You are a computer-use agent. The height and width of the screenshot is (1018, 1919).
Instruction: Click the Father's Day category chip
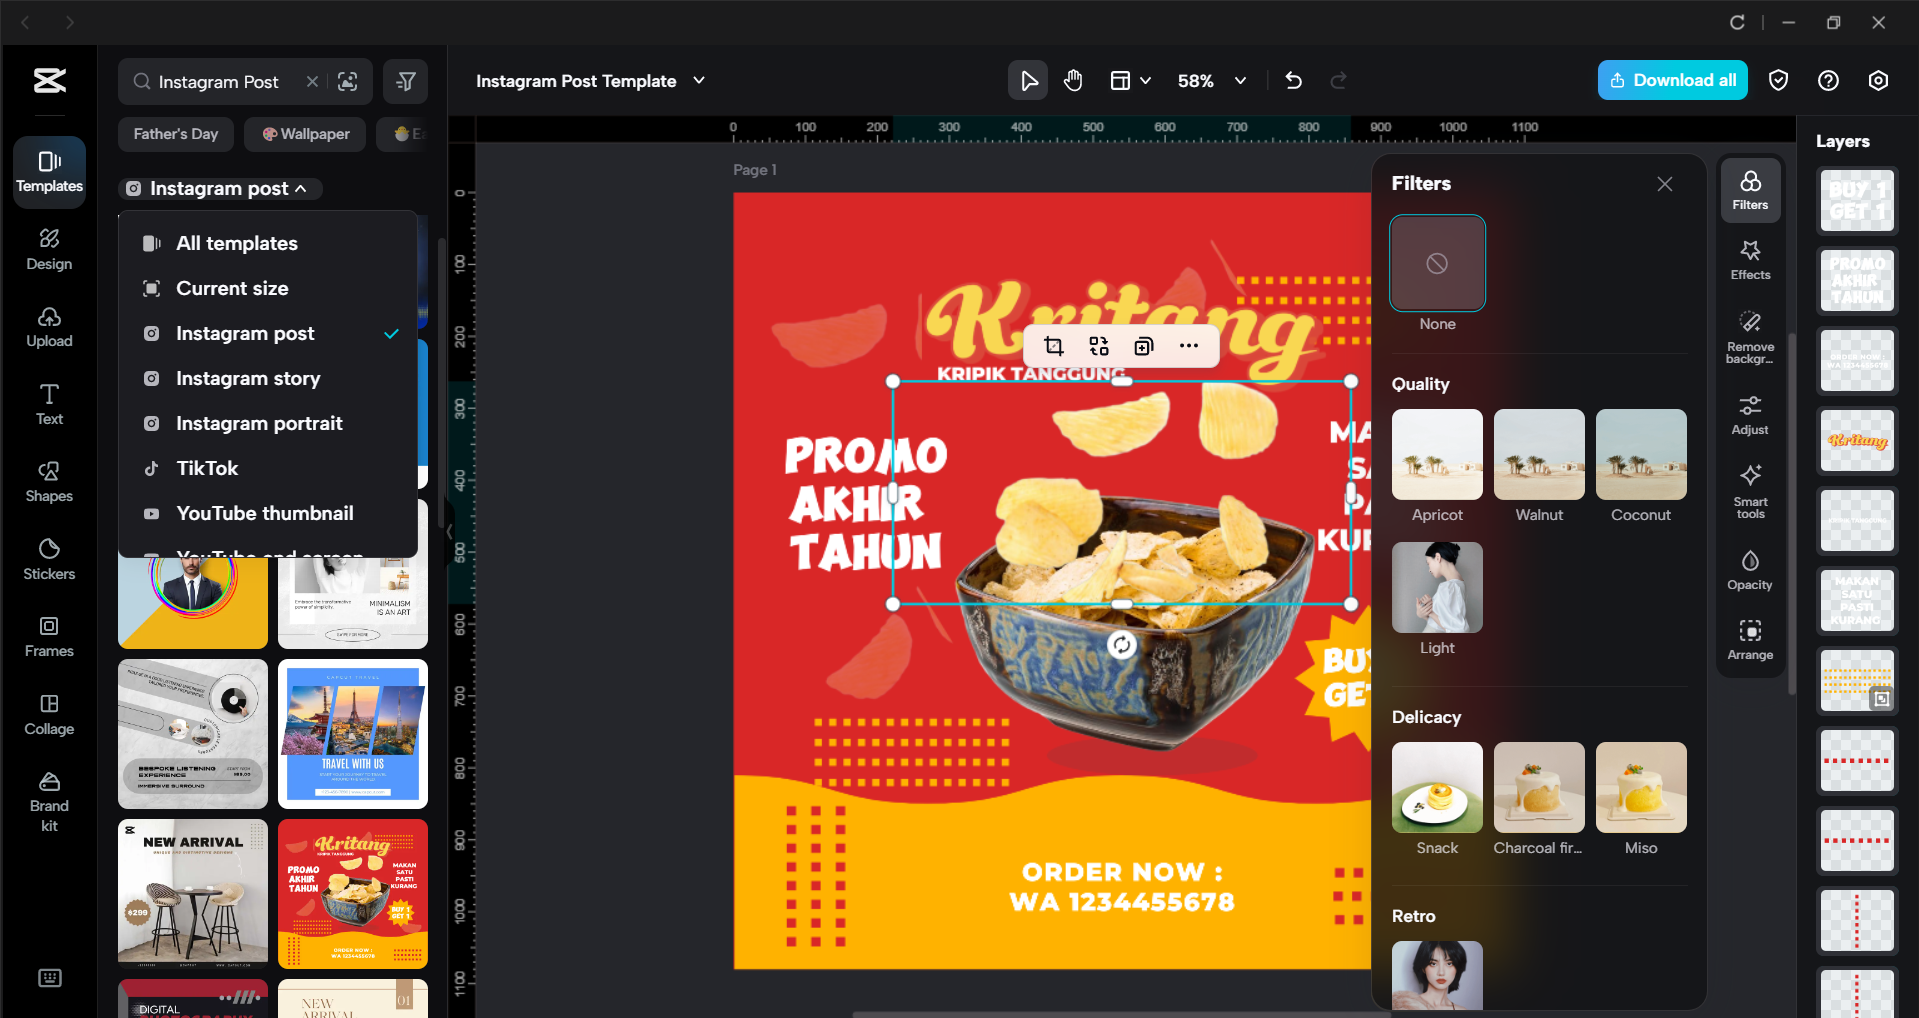[175, 133]
